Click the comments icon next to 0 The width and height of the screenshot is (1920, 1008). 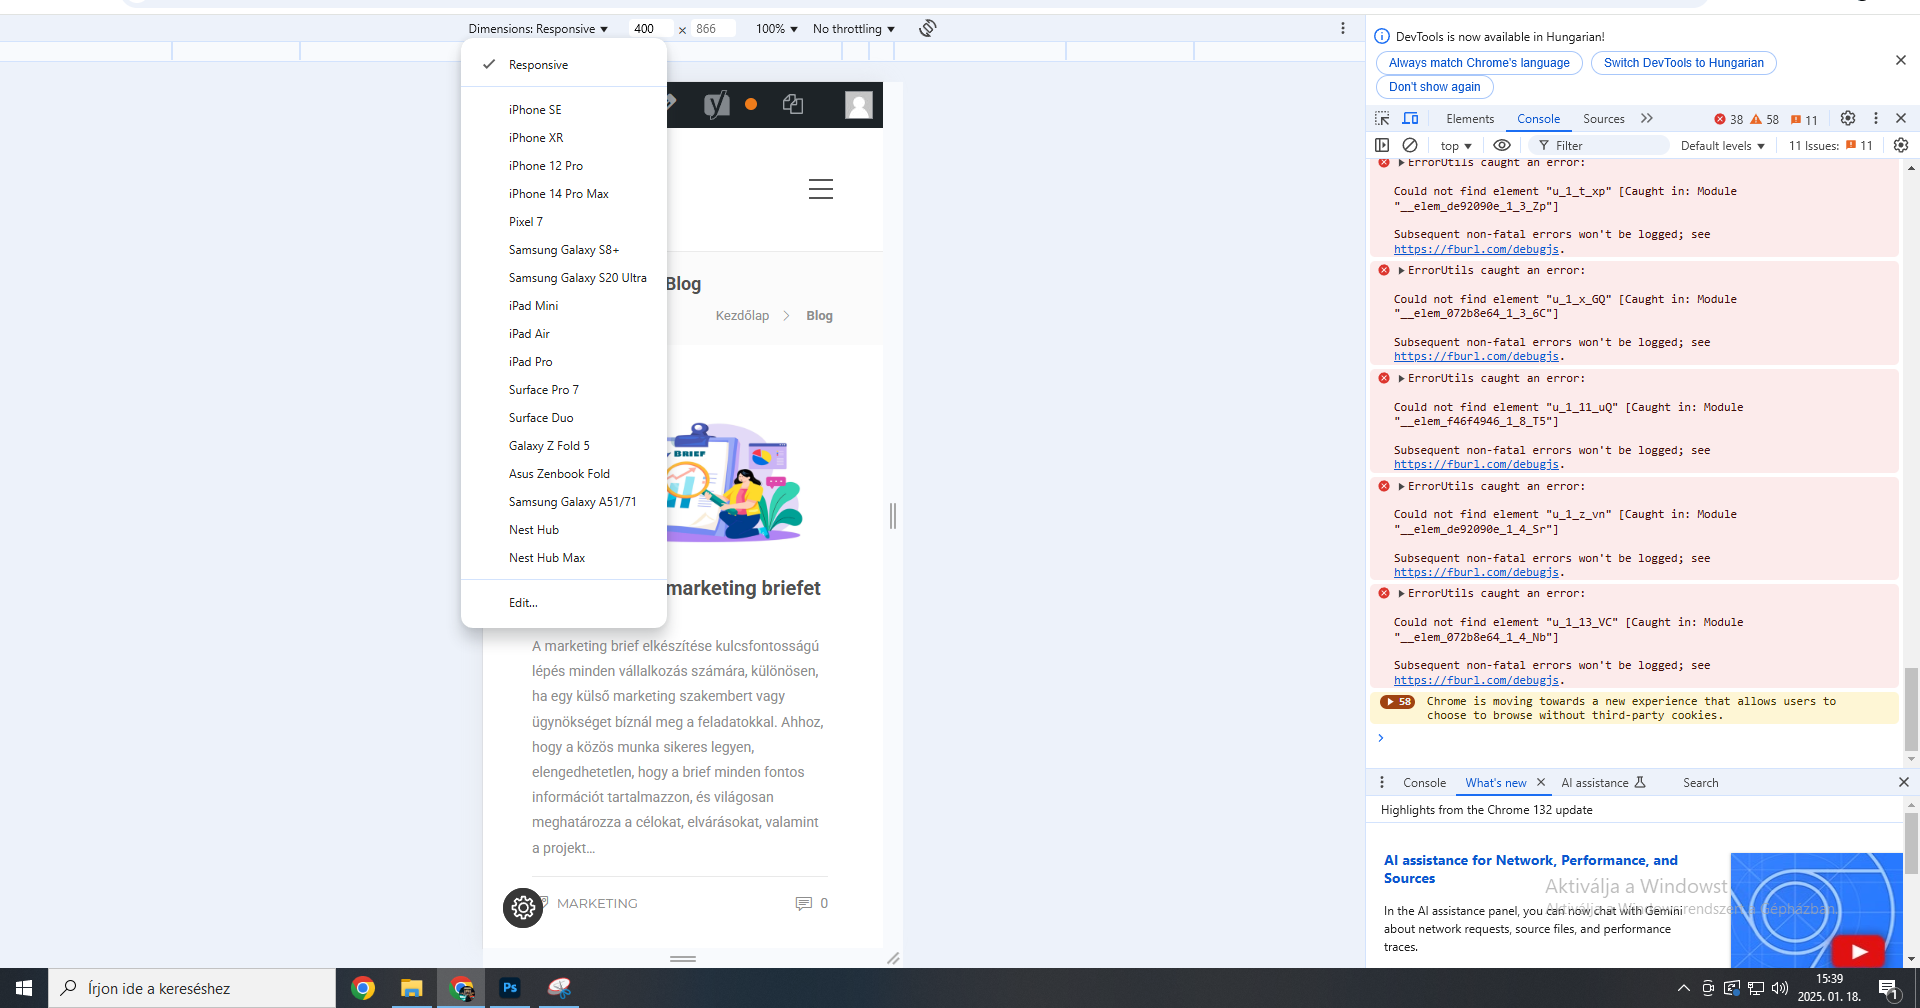point(803,903)
